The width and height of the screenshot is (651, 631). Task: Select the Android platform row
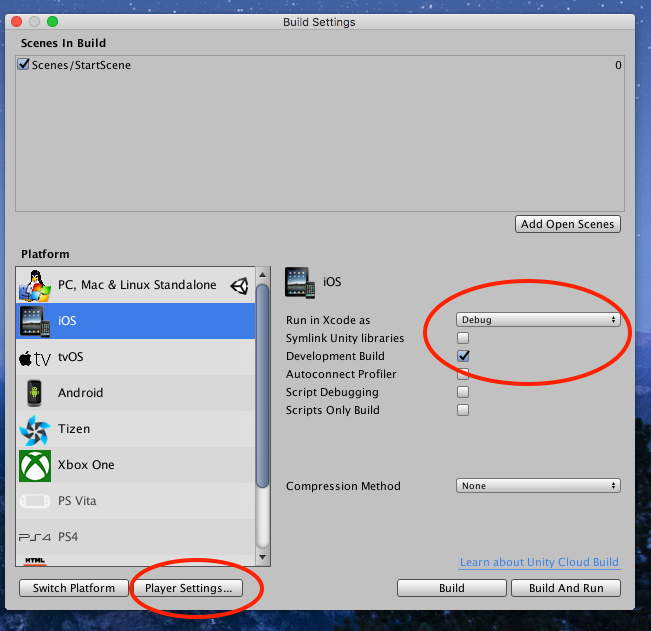click(135, 393)
